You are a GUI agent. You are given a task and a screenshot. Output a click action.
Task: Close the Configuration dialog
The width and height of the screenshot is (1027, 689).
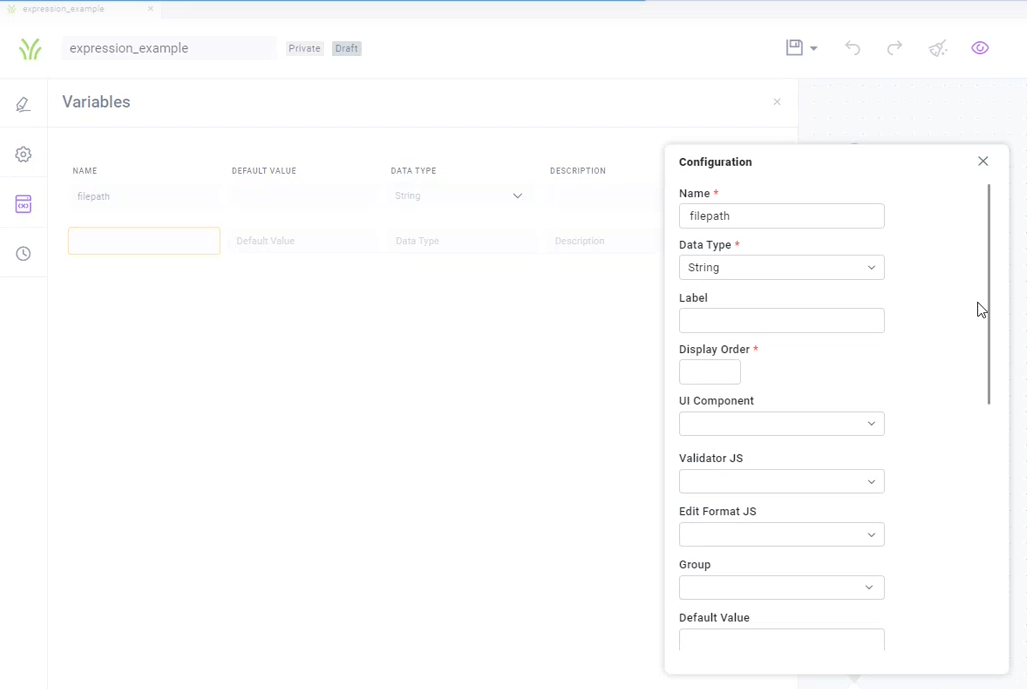pos(983,161)
